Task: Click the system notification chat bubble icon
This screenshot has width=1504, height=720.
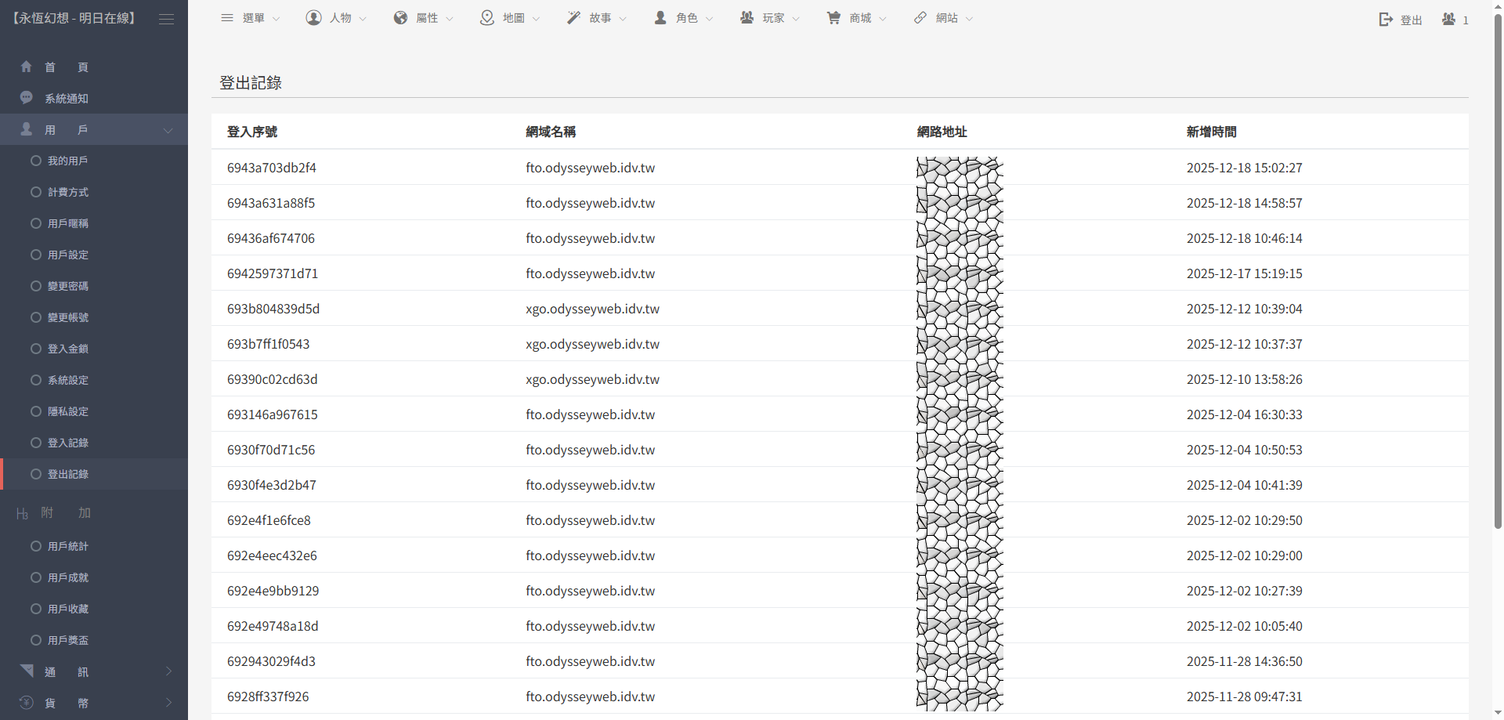Action: (x=27, y=98)
